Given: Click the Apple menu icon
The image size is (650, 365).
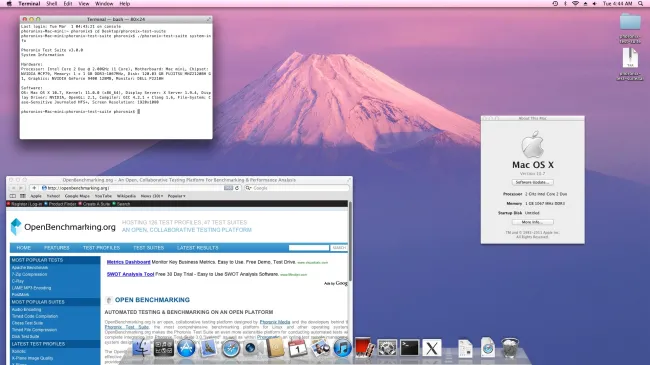Looking at the screenshot, I should 9,3.
